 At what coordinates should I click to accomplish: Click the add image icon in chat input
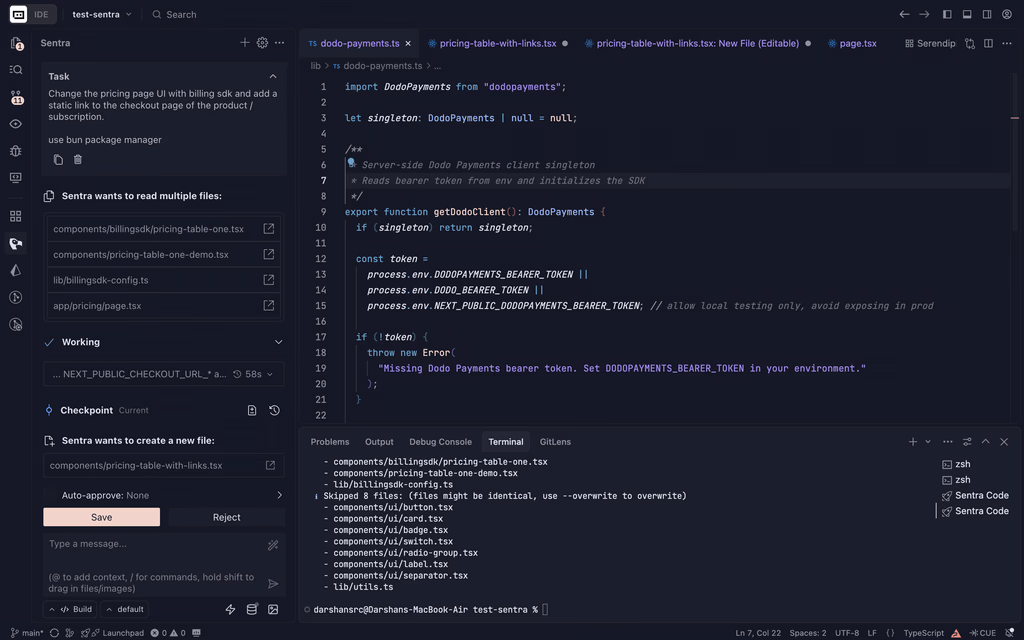click(x=273, y=609)
